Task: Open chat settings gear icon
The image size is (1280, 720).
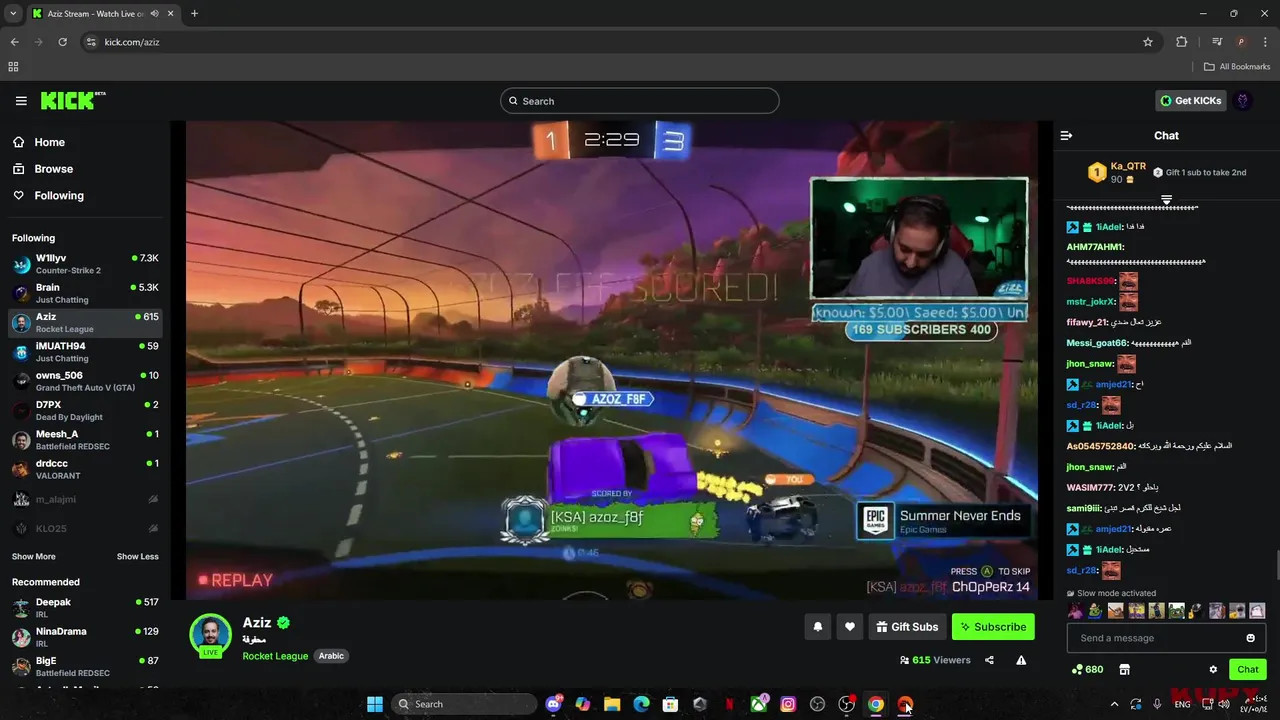Action: (x=1213, y=669)
